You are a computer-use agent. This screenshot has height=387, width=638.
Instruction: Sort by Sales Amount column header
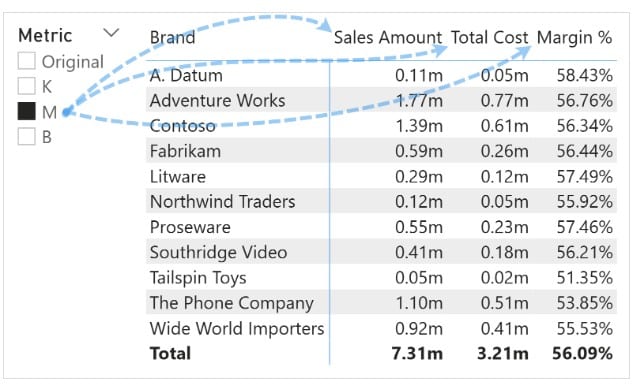coord(388,37)
